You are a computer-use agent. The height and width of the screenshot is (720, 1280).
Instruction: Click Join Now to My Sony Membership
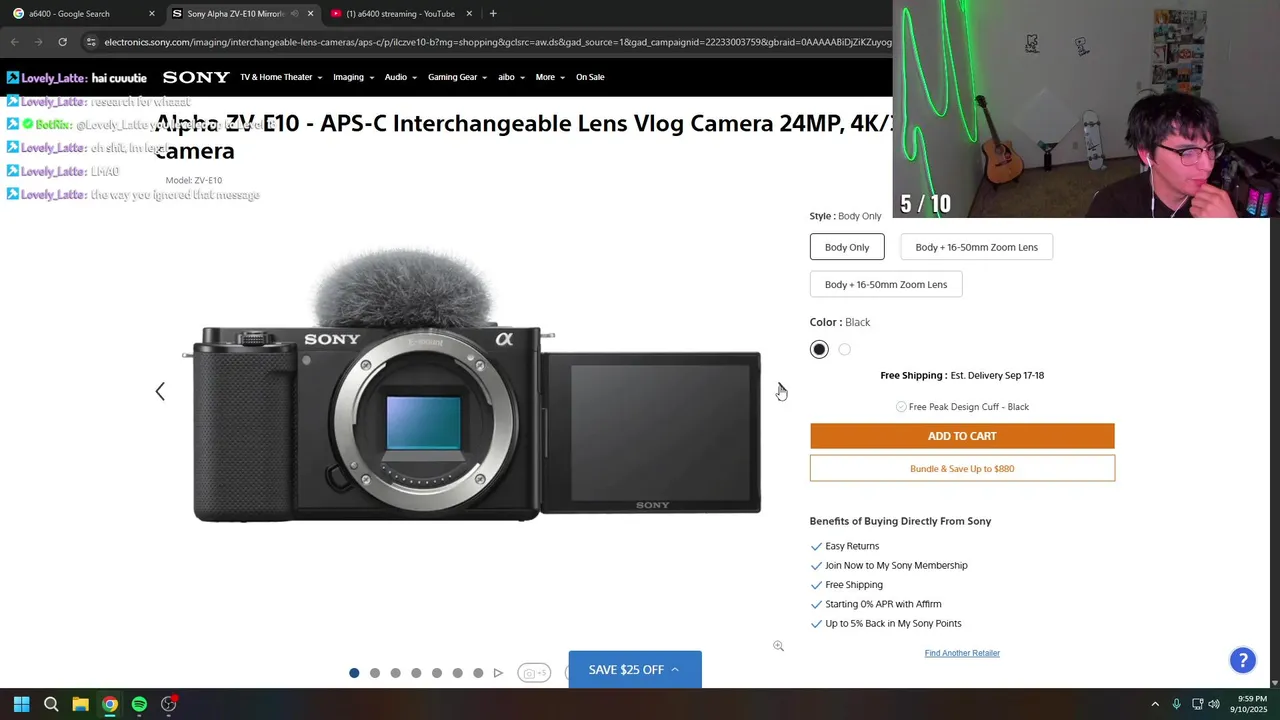[896, 565]
